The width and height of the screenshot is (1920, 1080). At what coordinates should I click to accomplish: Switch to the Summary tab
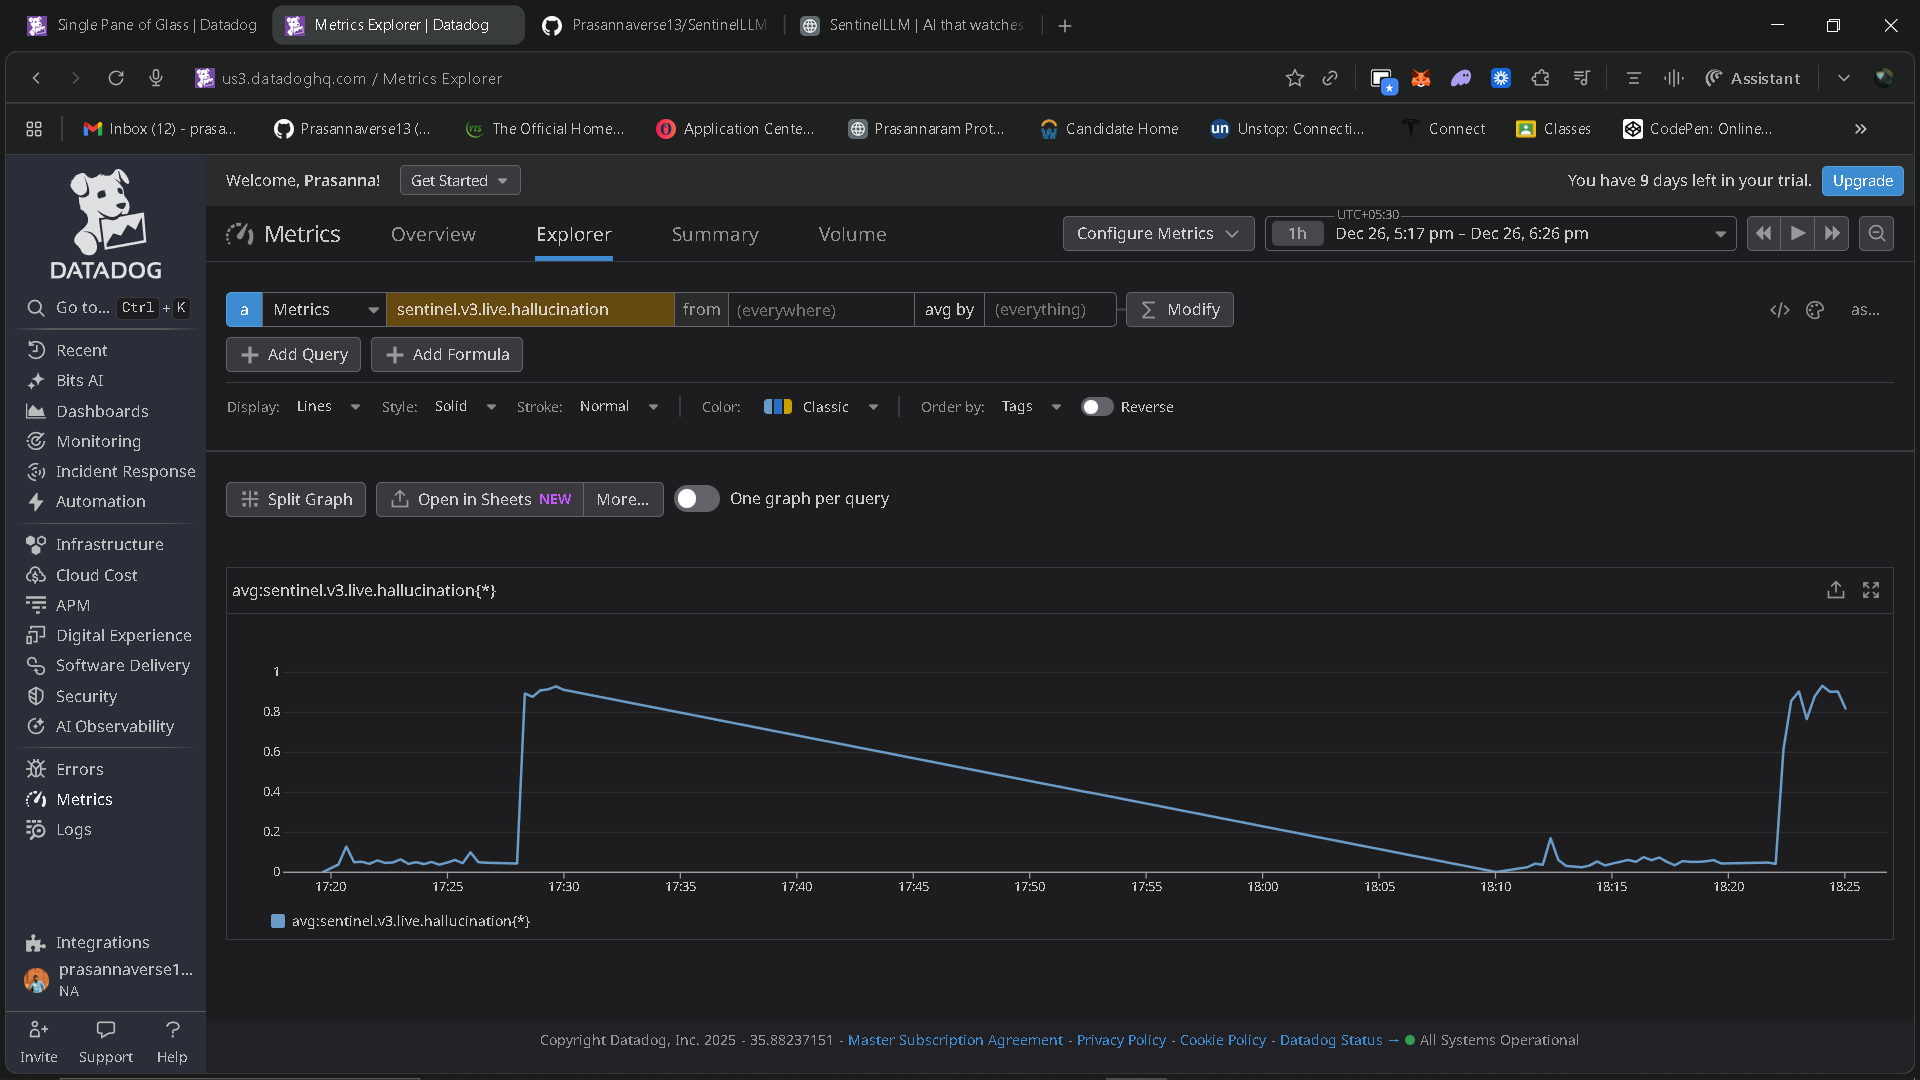pyautogui.click(x=714, y=234)
